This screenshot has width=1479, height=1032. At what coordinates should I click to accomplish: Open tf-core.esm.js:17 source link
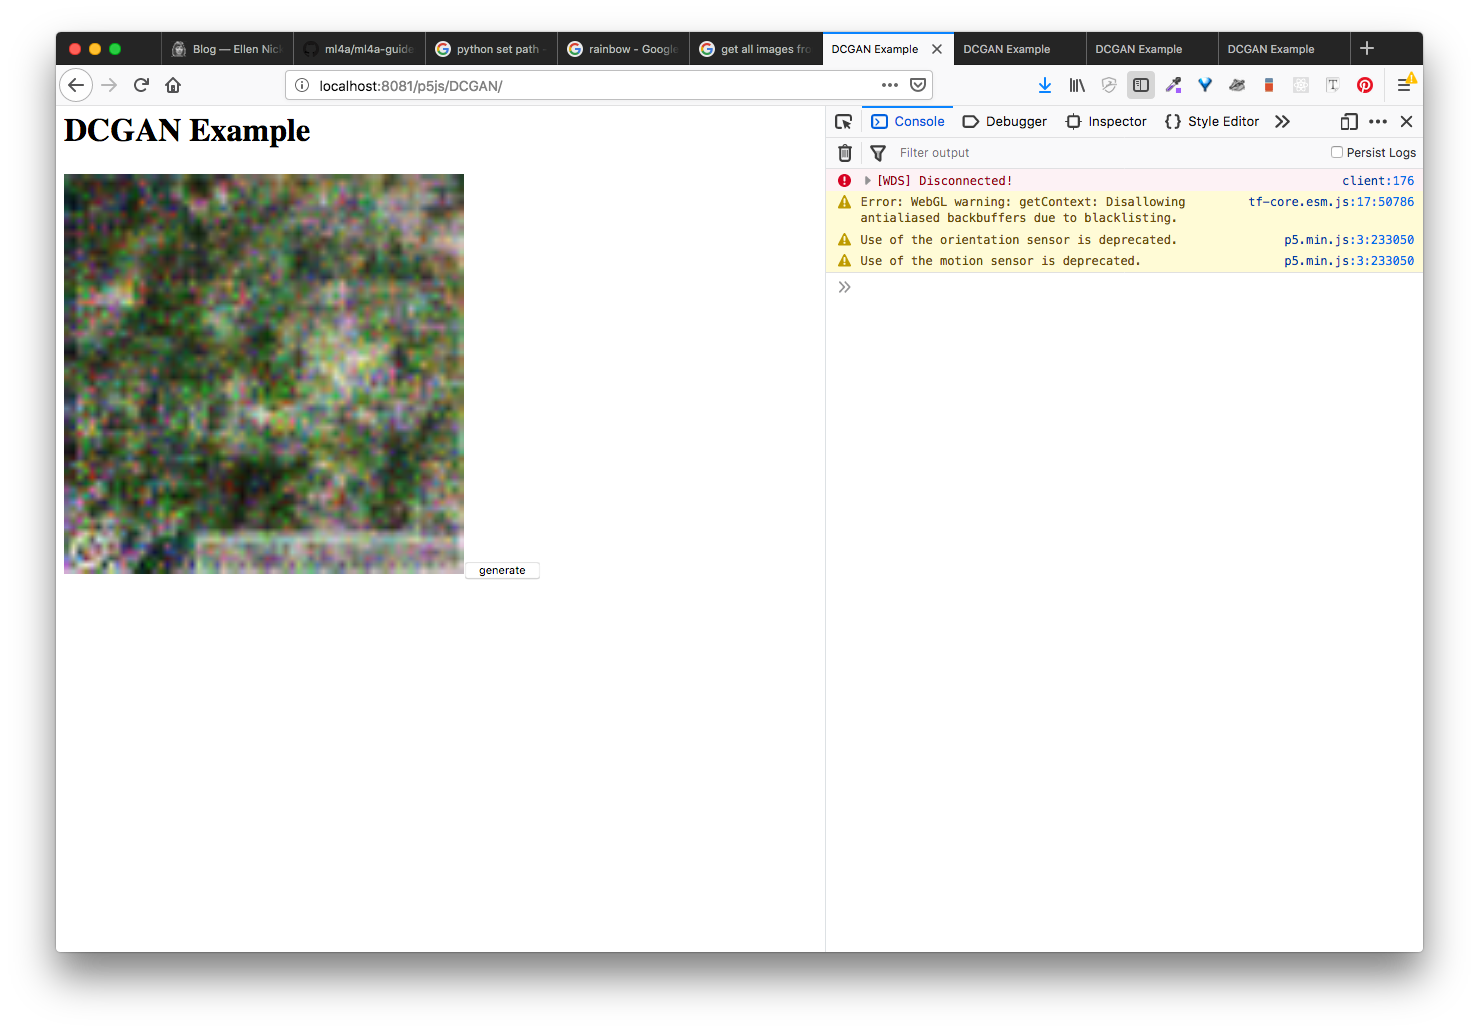click(1331, 201)
